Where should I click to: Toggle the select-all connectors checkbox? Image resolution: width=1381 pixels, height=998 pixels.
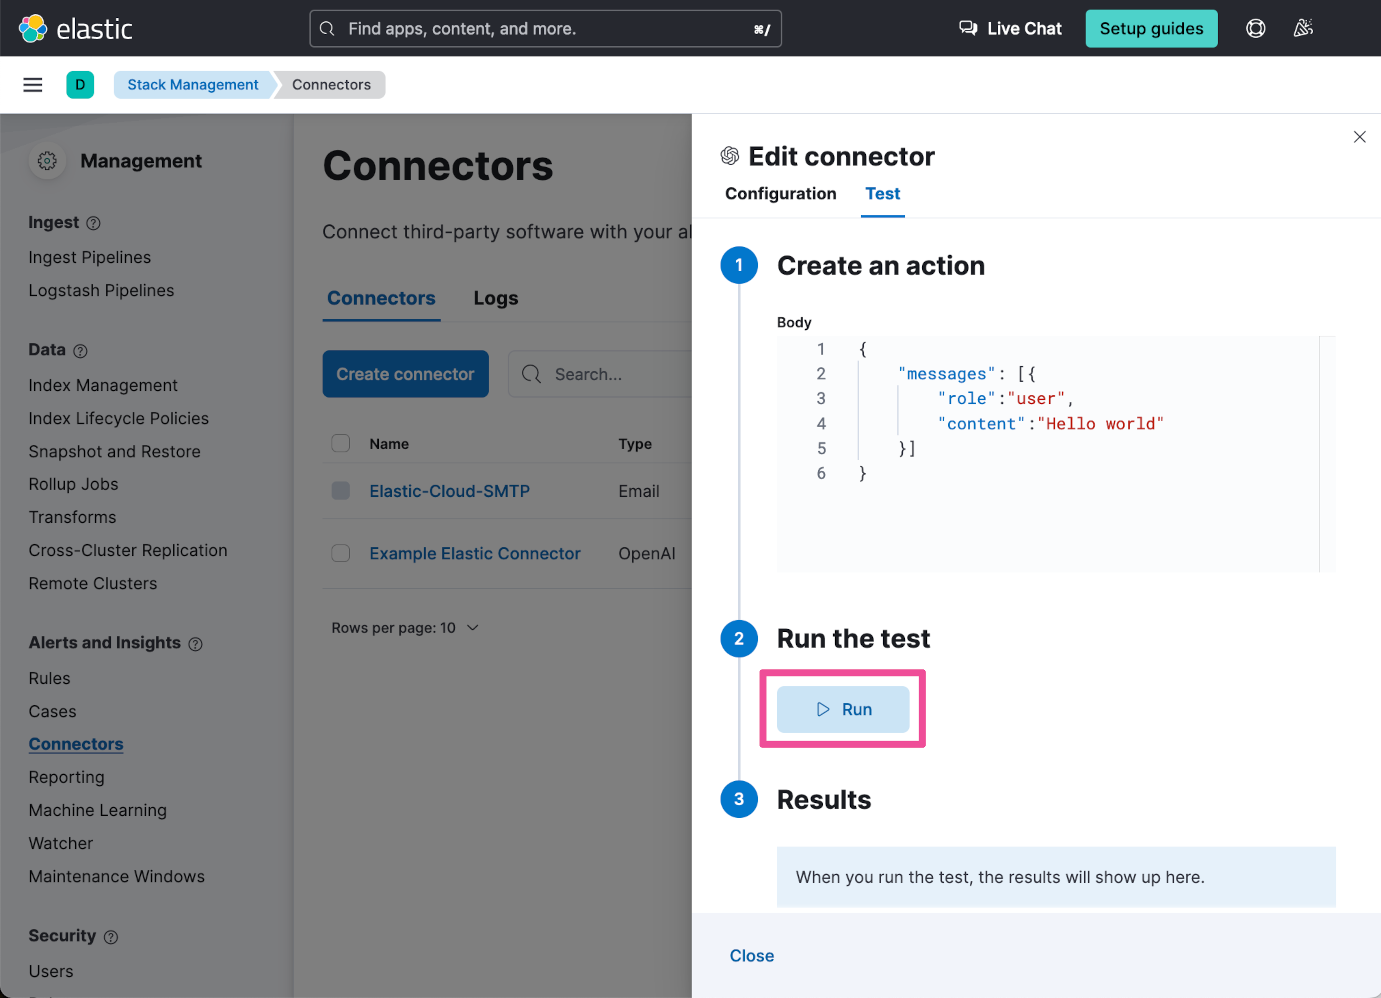(x=341, y=443)
